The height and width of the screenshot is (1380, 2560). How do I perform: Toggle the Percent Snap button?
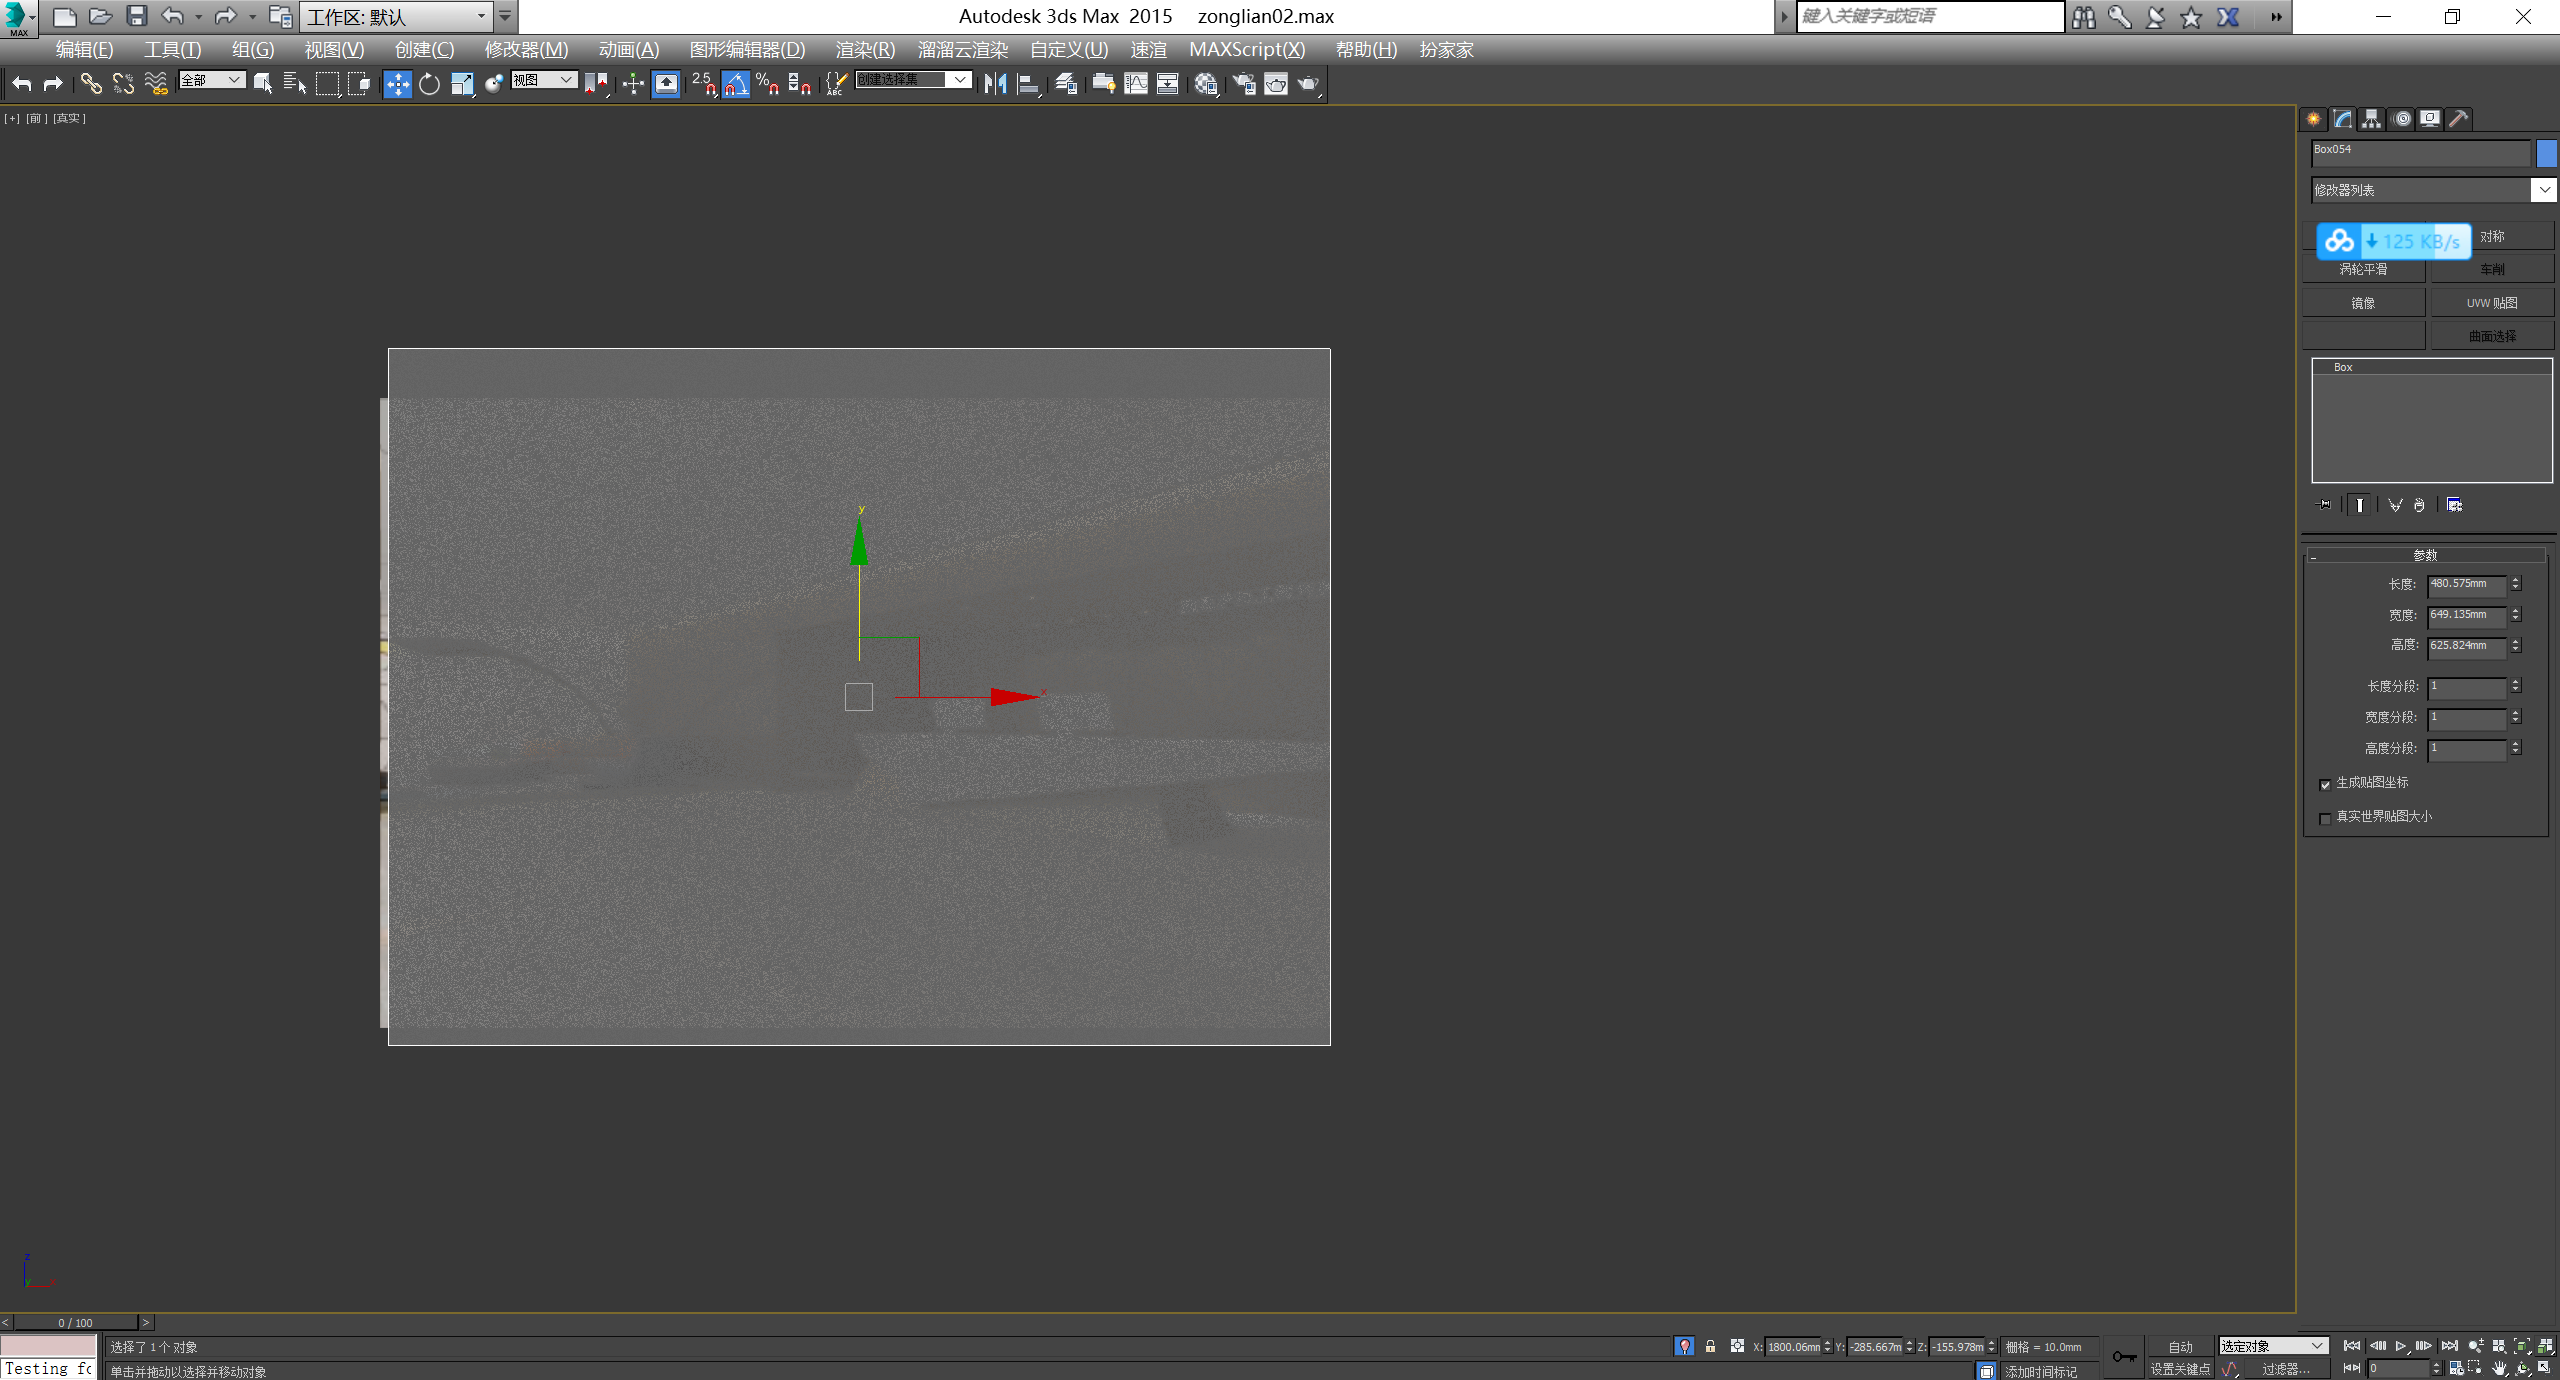pos(768,84)
